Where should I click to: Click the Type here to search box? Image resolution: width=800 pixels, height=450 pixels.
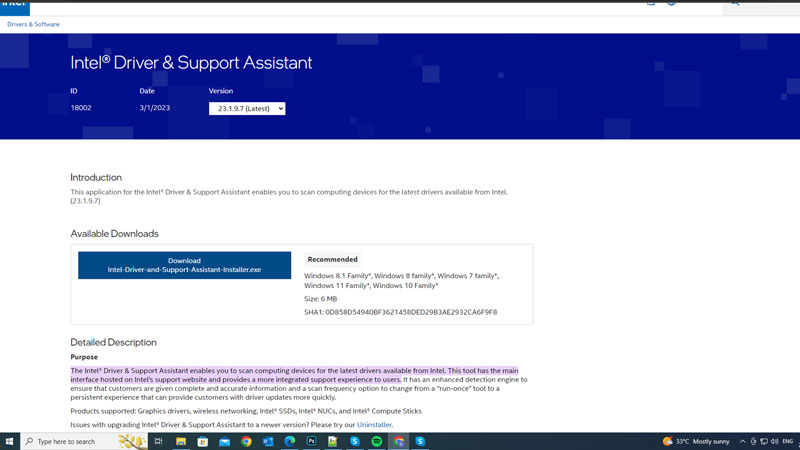(84, 441)
